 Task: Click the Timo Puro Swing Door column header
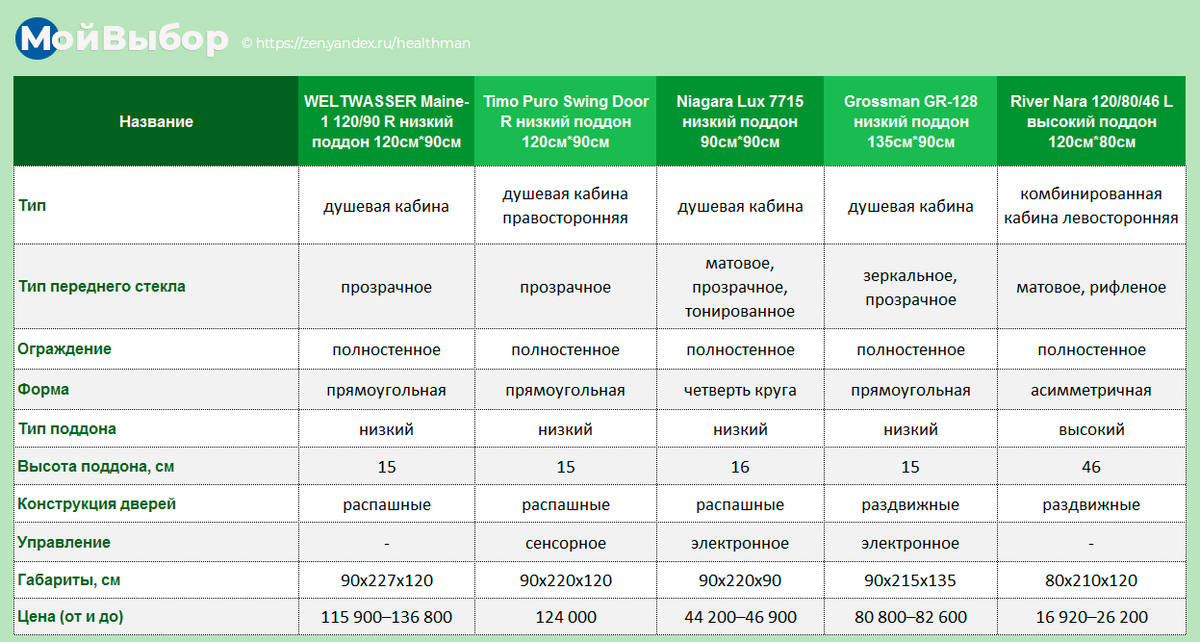pos(565,121)
